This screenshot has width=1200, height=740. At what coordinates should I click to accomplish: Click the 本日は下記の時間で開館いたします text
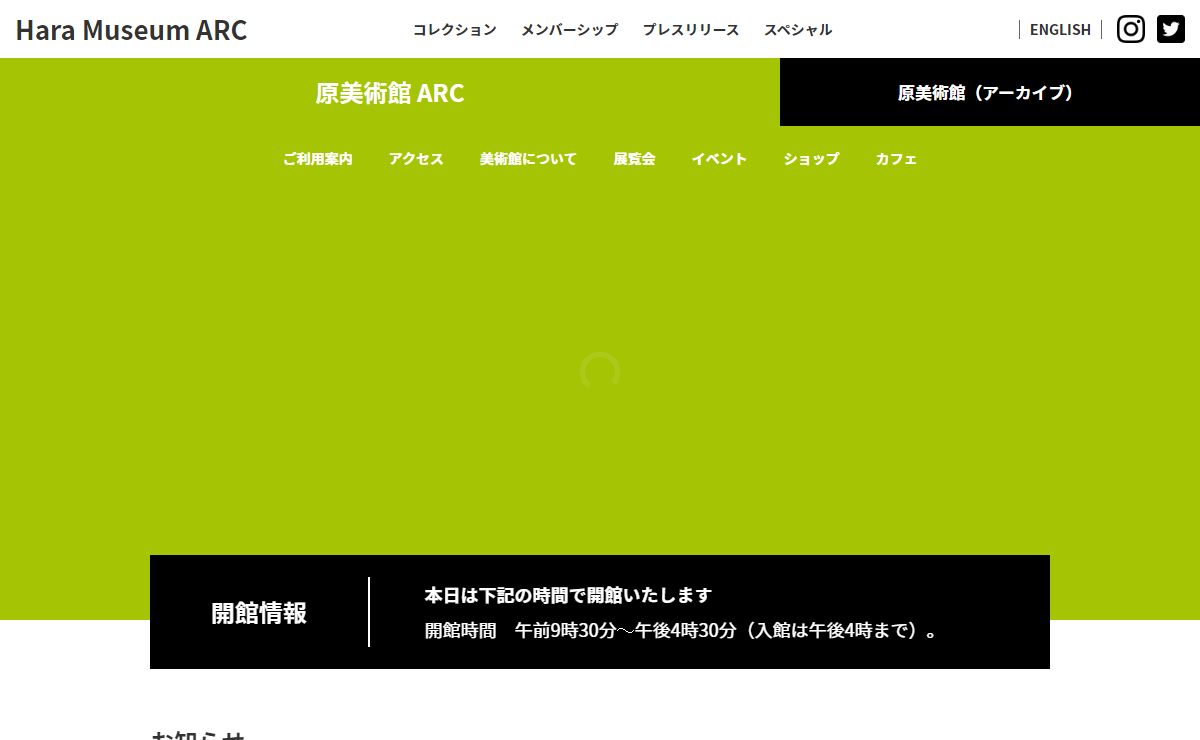pyautogui.click(x=568, y=595)
